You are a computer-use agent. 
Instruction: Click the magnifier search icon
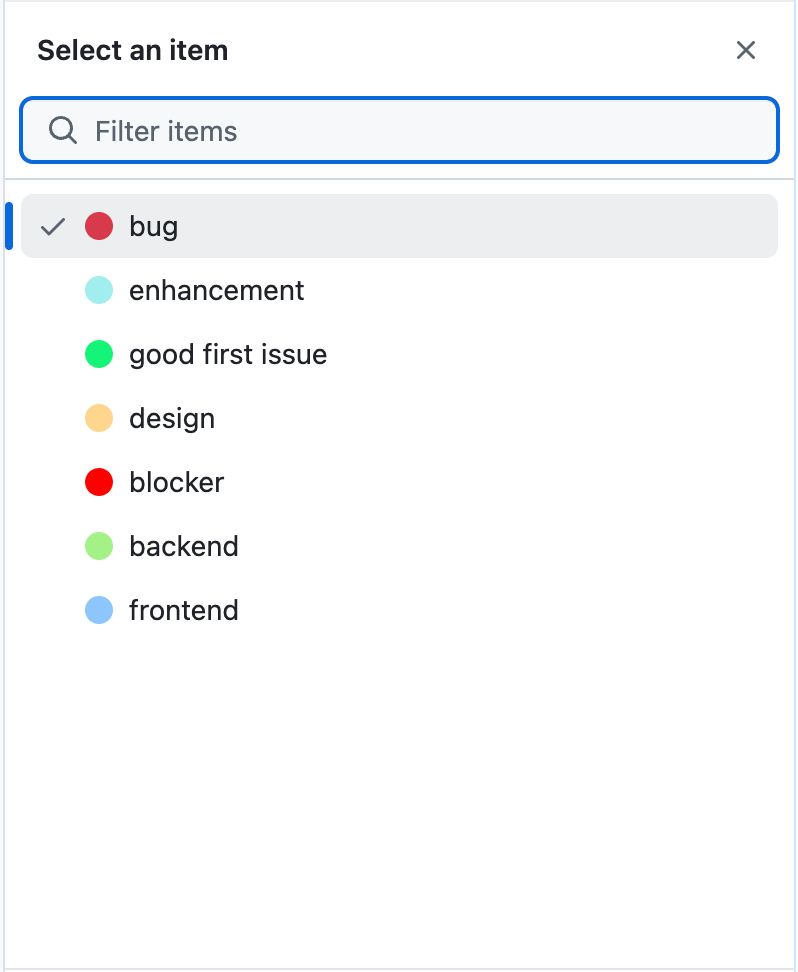click(62, 130)
